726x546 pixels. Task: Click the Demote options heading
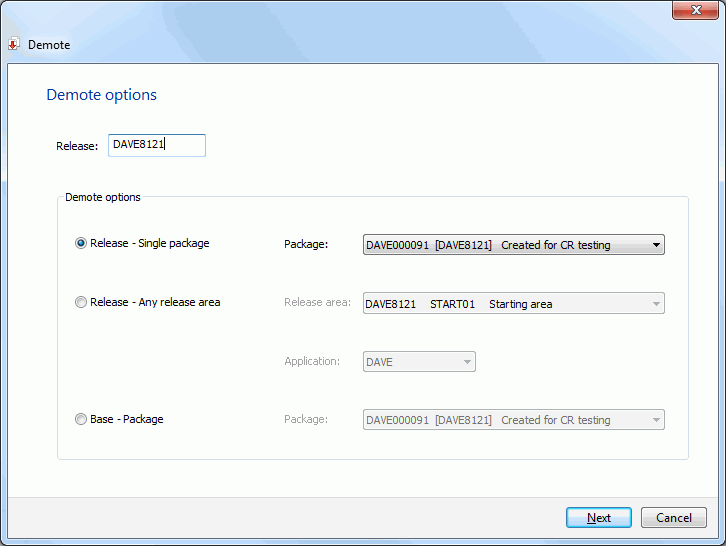101,94
